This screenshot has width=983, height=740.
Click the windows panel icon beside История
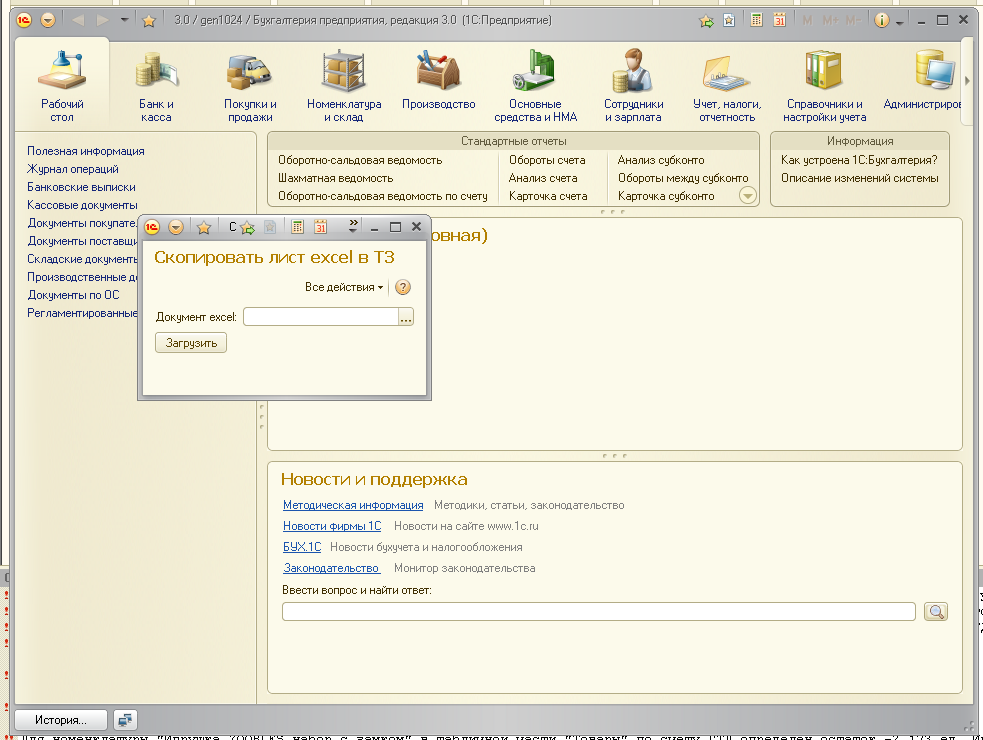tap(125, 720)
